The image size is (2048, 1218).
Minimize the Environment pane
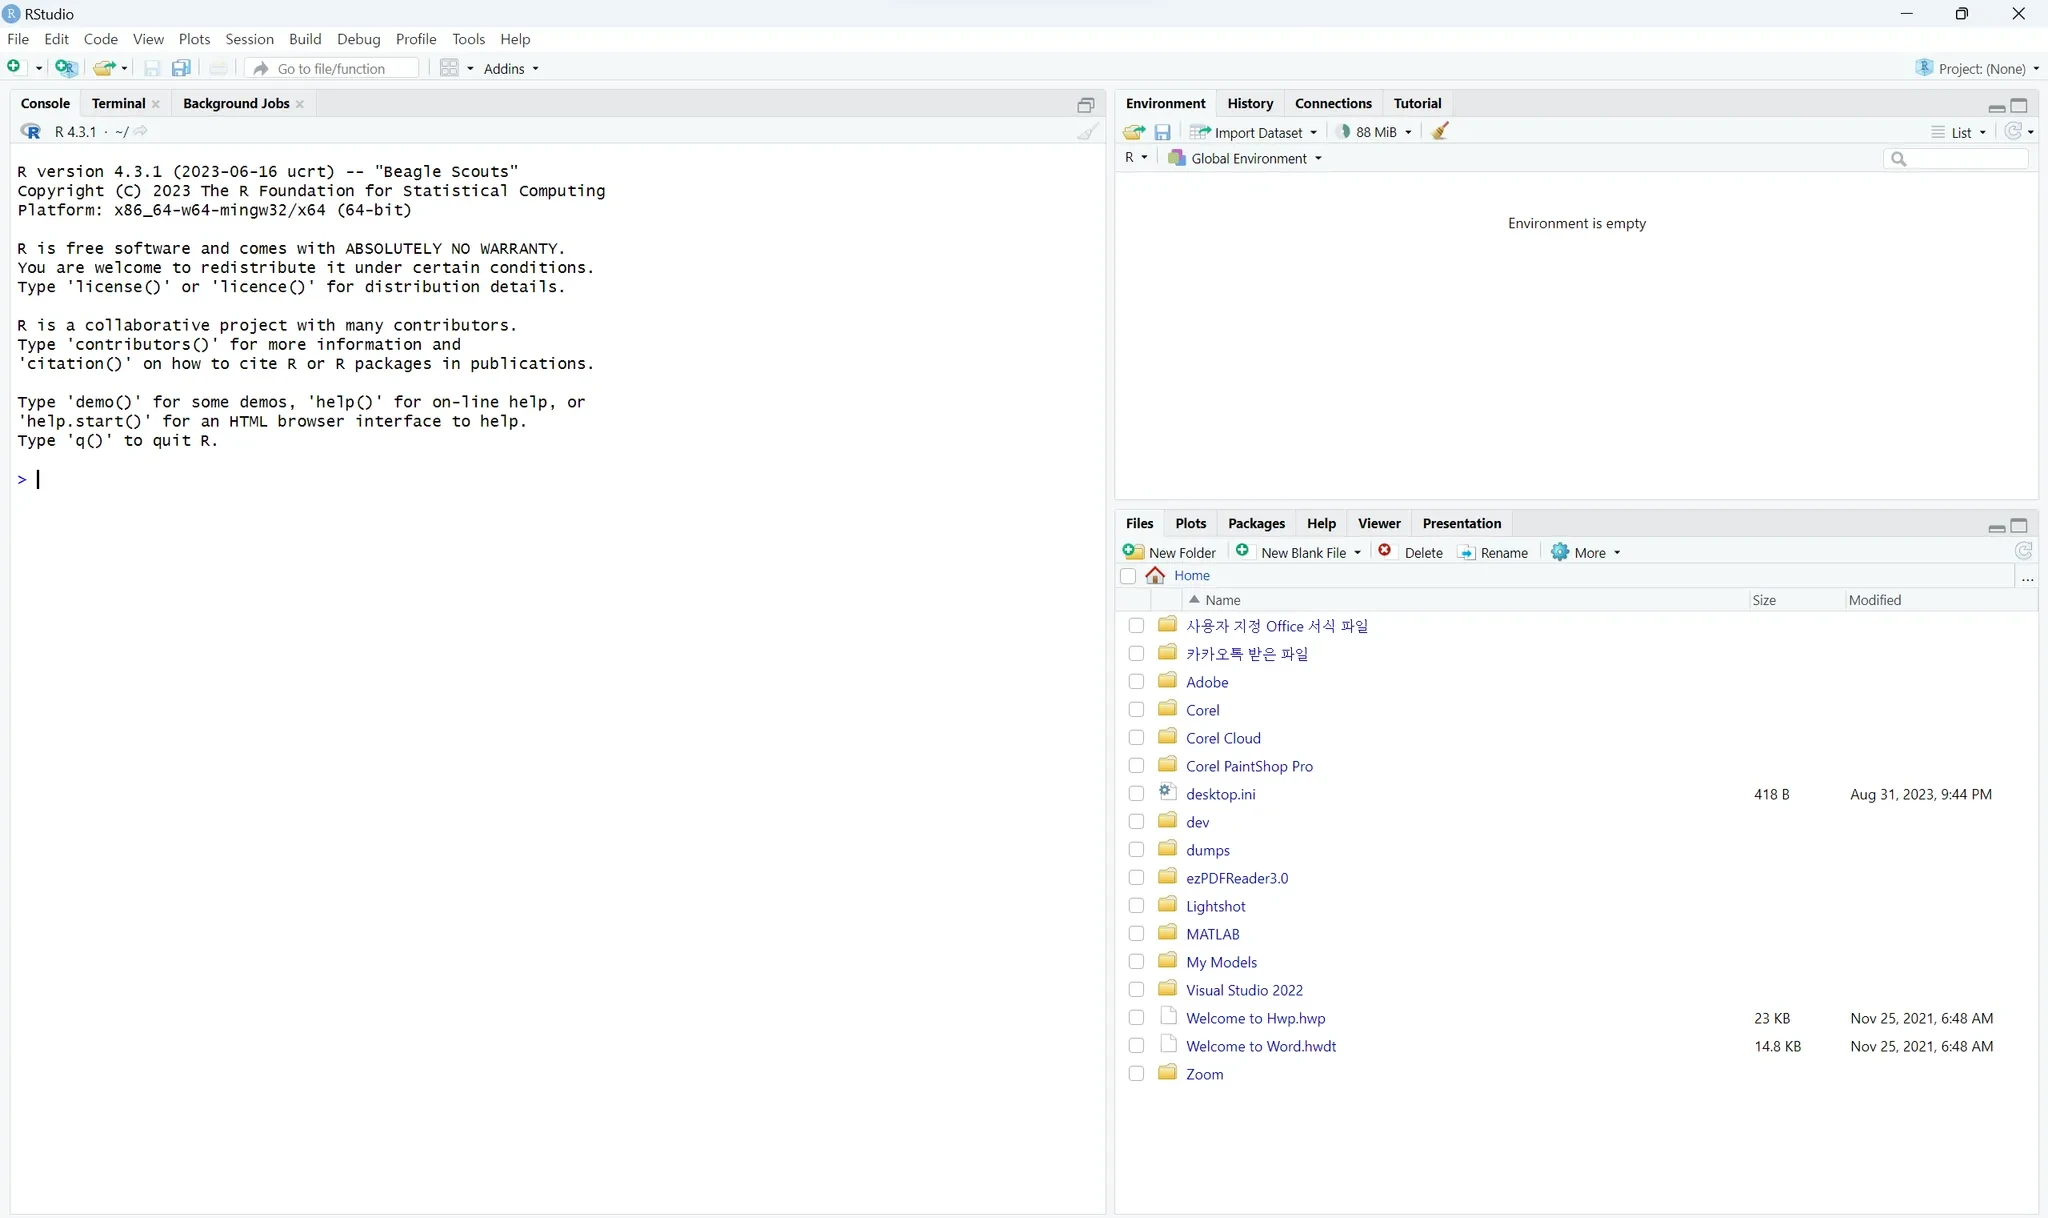[x=1996, y=106]
